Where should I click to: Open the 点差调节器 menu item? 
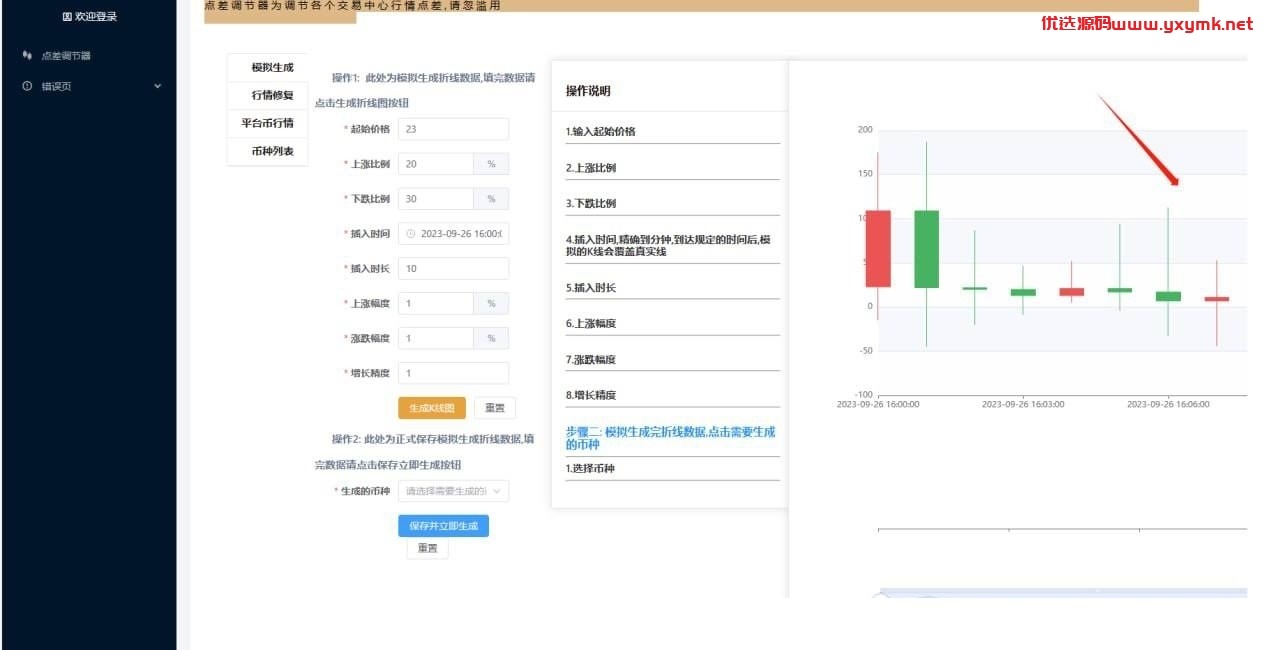(x=66, y=56)
